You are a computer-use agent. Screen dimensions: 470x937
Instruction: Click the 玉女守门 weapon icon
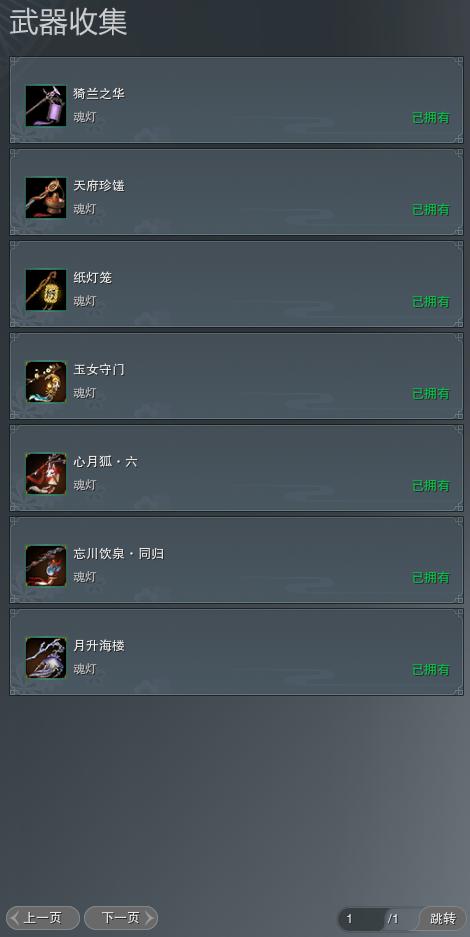[x=46, y=382]
